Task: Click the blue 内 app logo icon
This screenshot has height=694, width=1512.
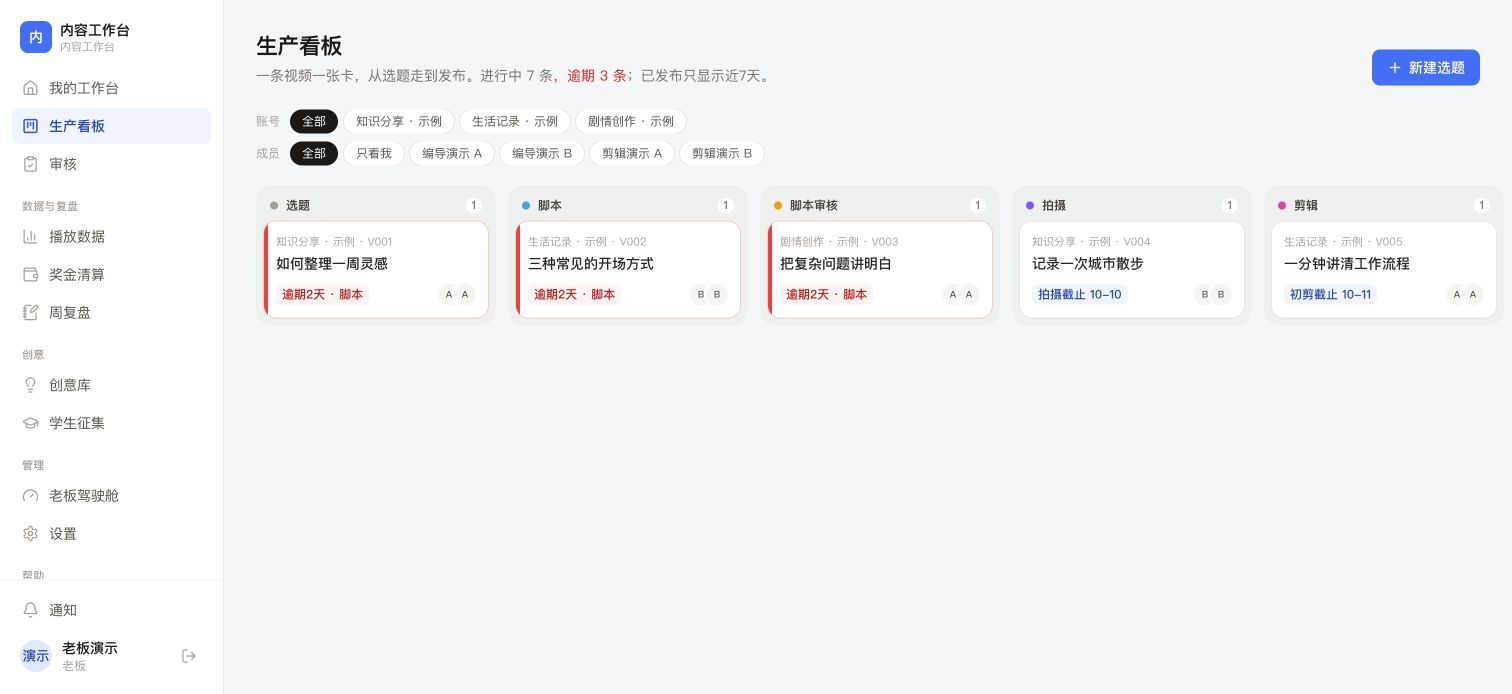Action: pyautogui.click(x=36, y=37)
